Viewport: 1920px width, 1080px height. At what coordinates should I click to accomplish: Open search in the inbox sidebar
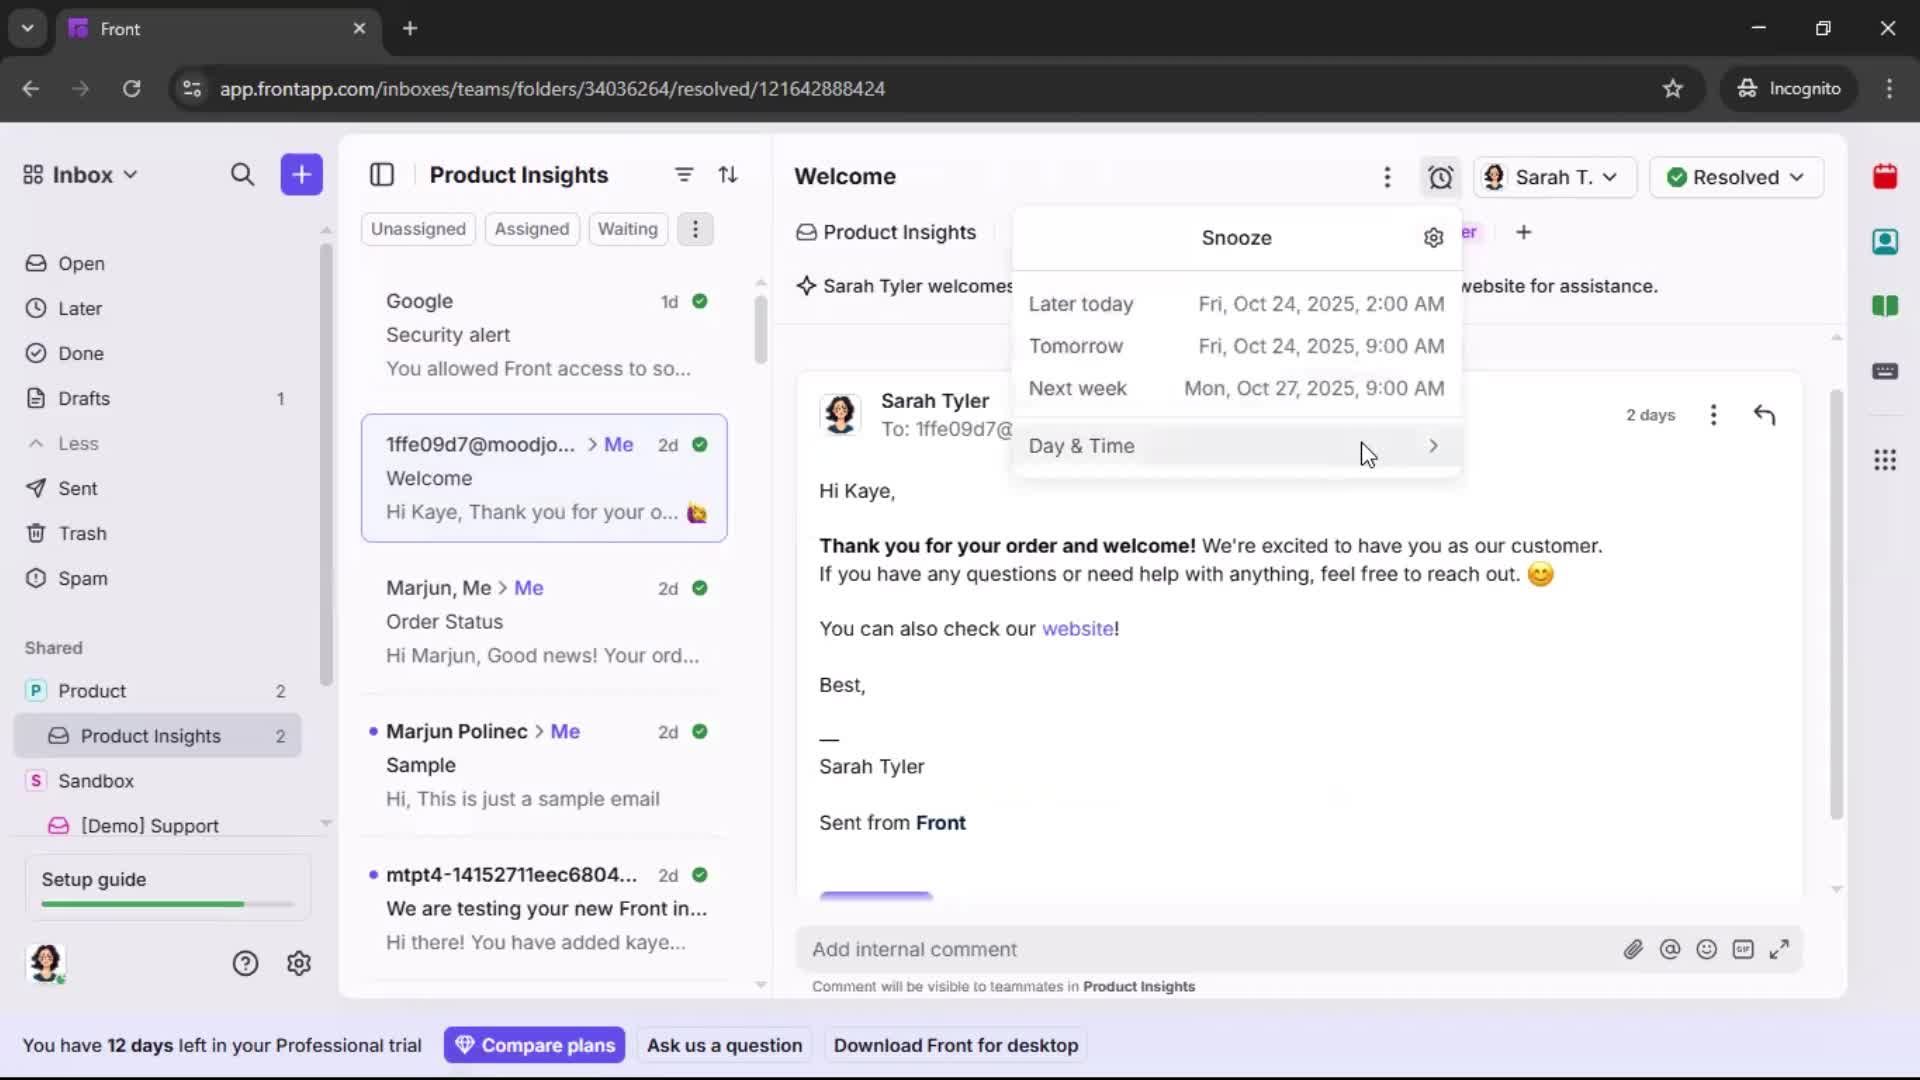point(243,174)
